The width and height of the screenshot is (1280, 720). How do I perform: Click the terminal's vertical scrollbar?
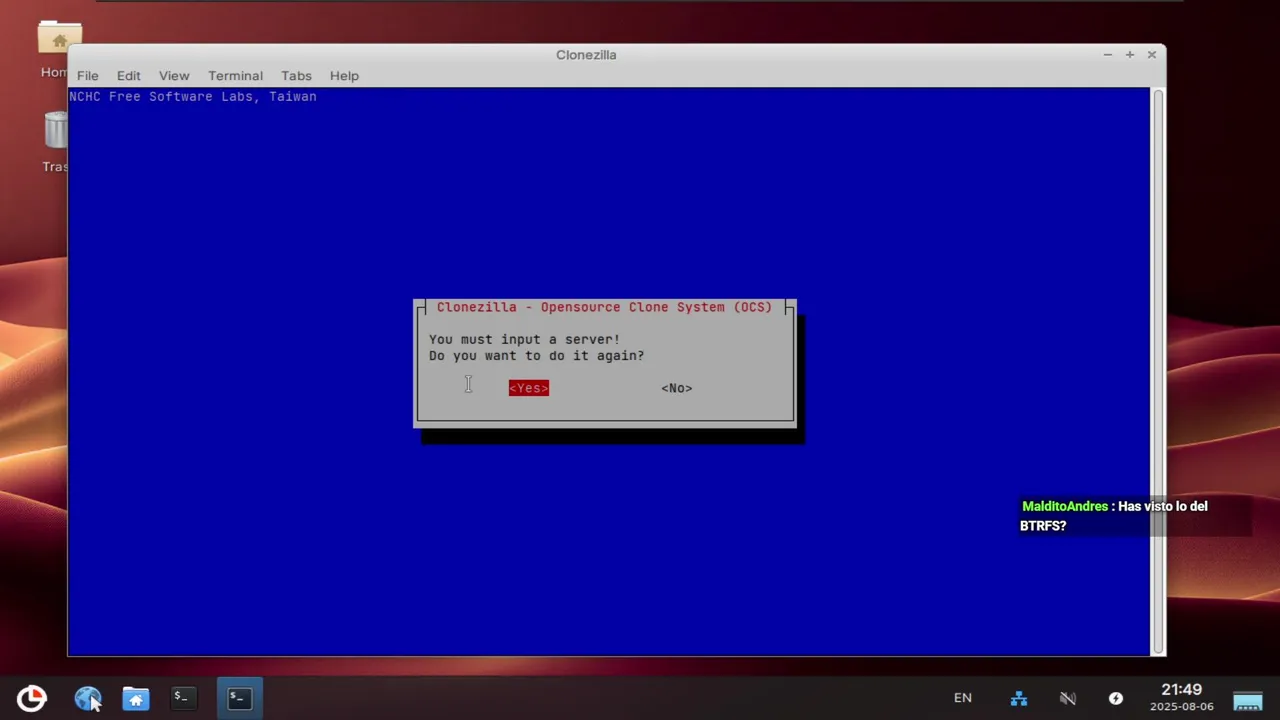pos(1158,370)
